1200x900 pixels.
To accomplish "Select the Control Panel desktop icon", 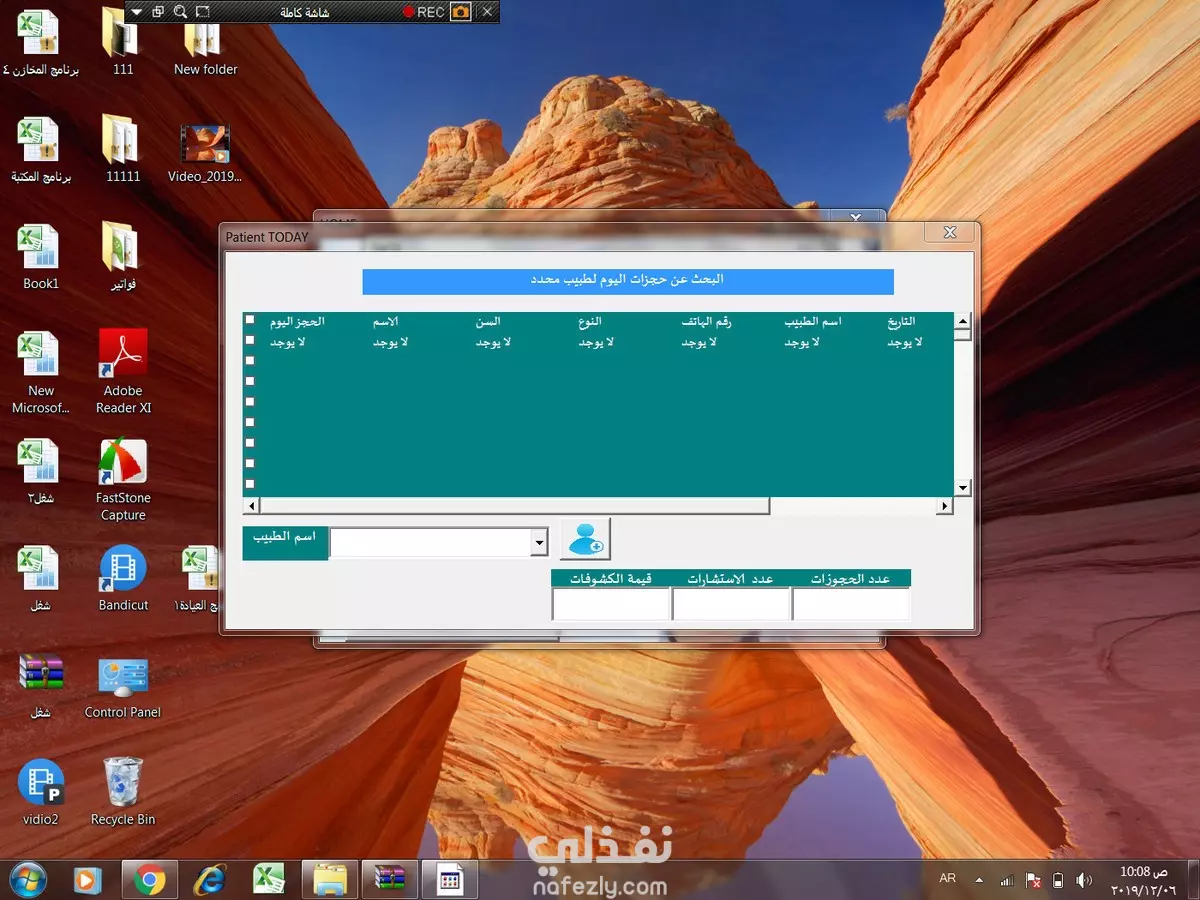I will (123, 686).
